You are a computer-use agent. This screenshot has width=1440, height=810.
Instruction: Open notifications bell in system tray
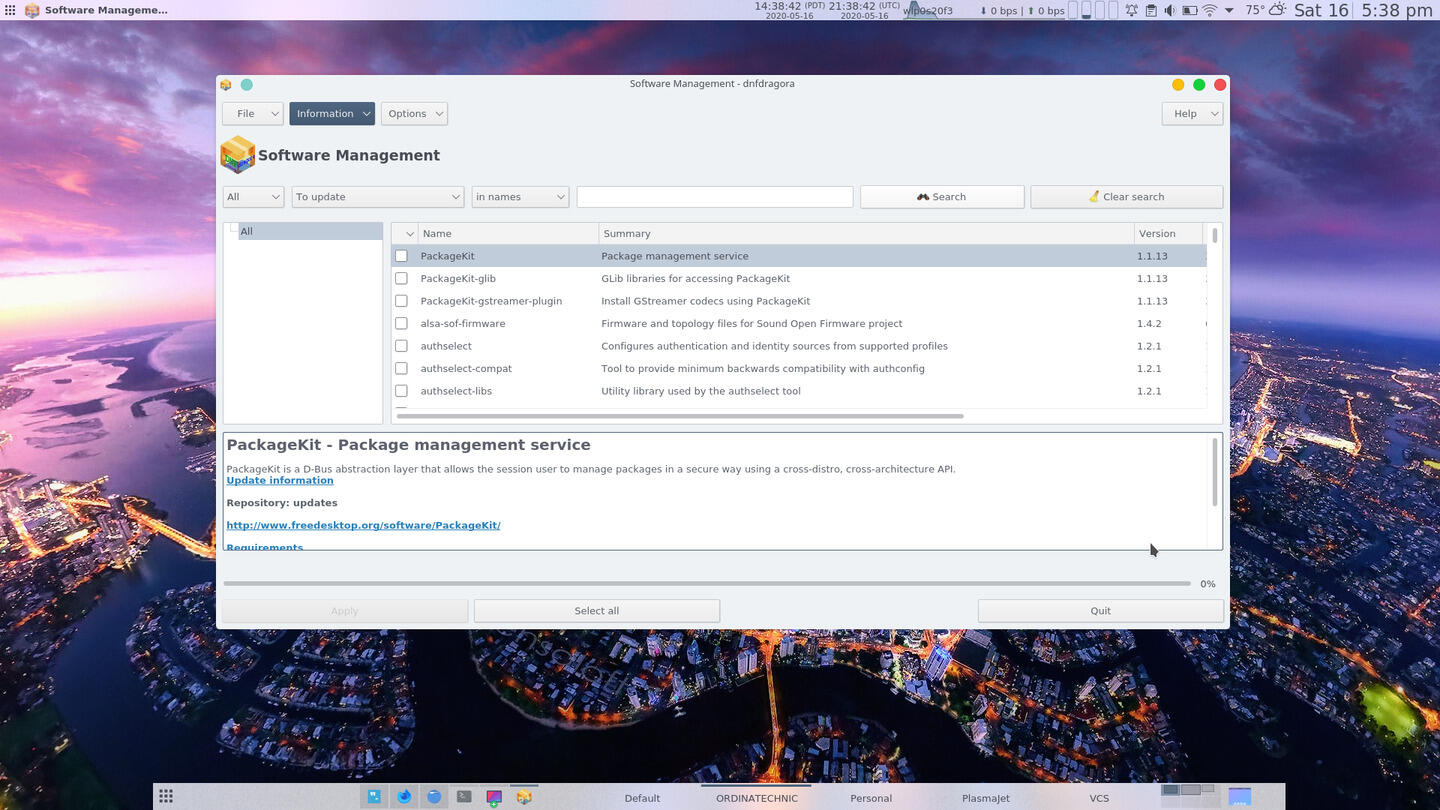tap(1132, 10)
